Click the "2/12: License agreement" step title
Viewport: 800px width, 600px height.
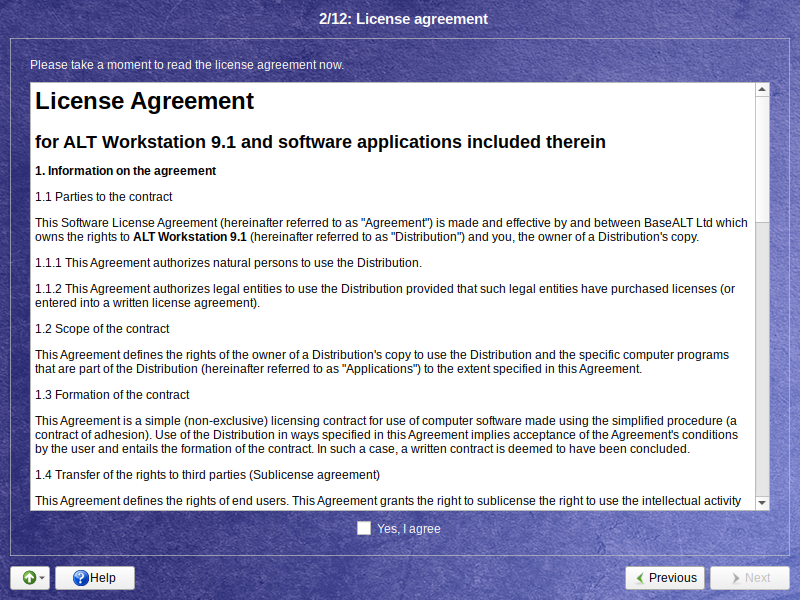point(404,19)
